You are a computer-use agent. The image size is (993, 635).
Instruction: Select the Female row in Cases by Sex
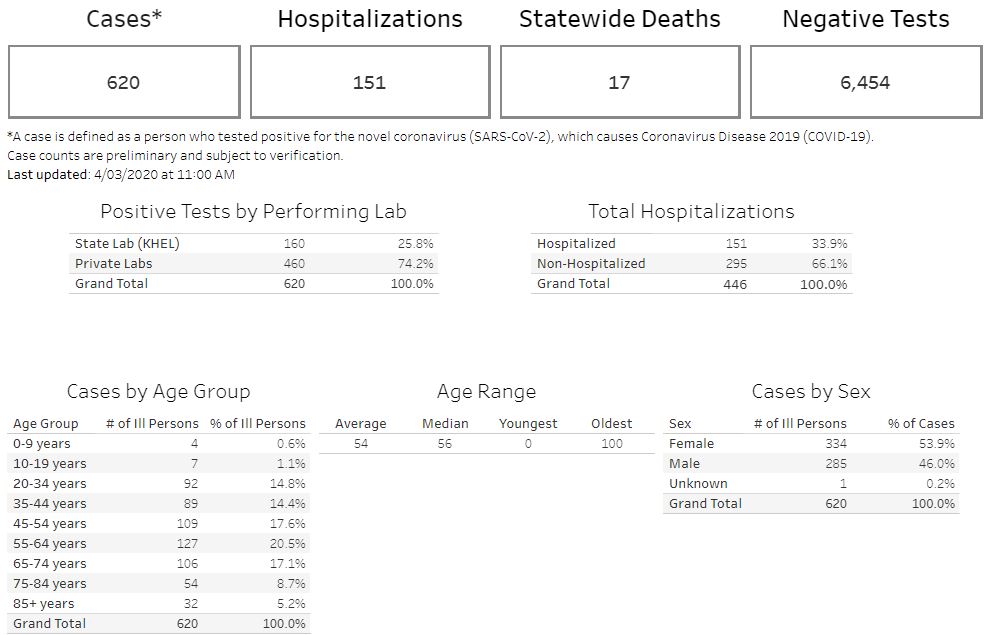click(691, 443)
